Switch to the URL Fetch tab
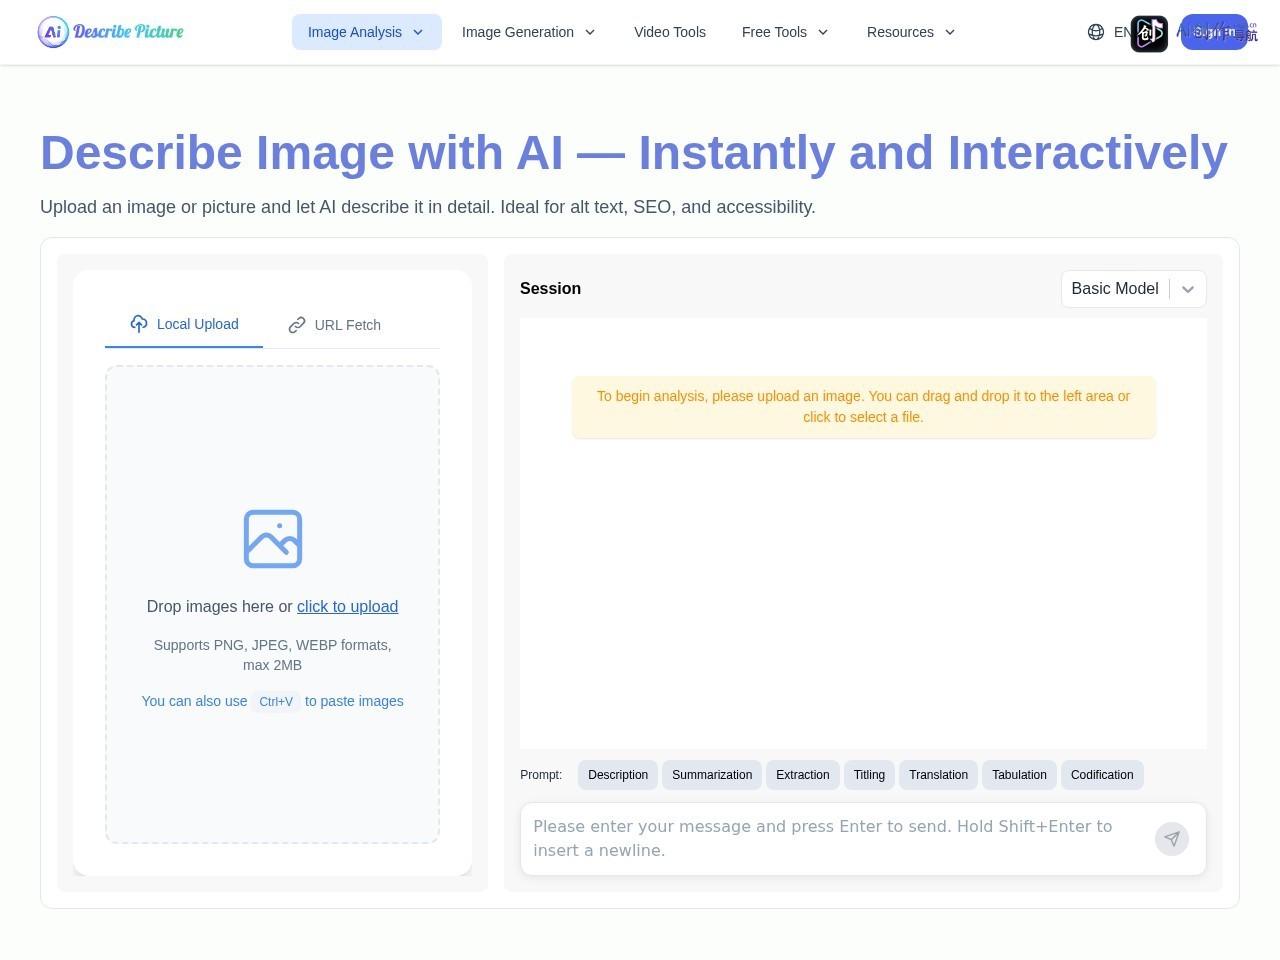This screenshot has height=960, width=1280. (334, 325)
